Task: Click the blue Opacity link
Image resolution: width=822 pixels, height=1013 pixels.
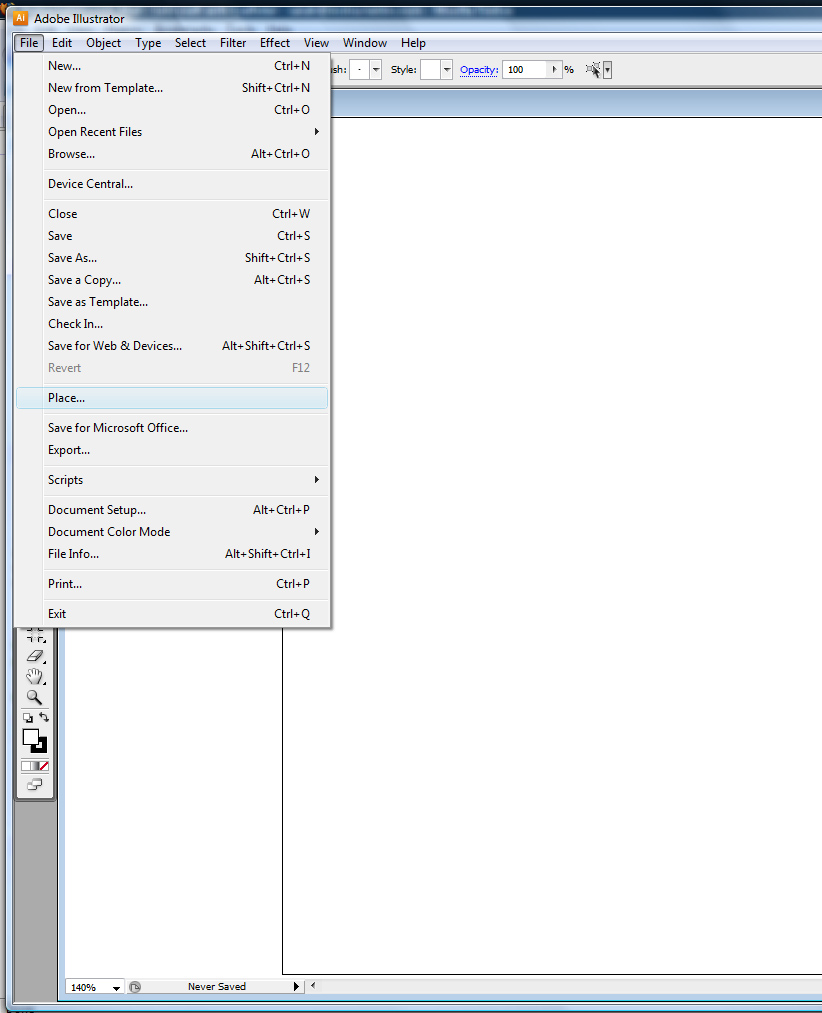Action: click(479, 70)
